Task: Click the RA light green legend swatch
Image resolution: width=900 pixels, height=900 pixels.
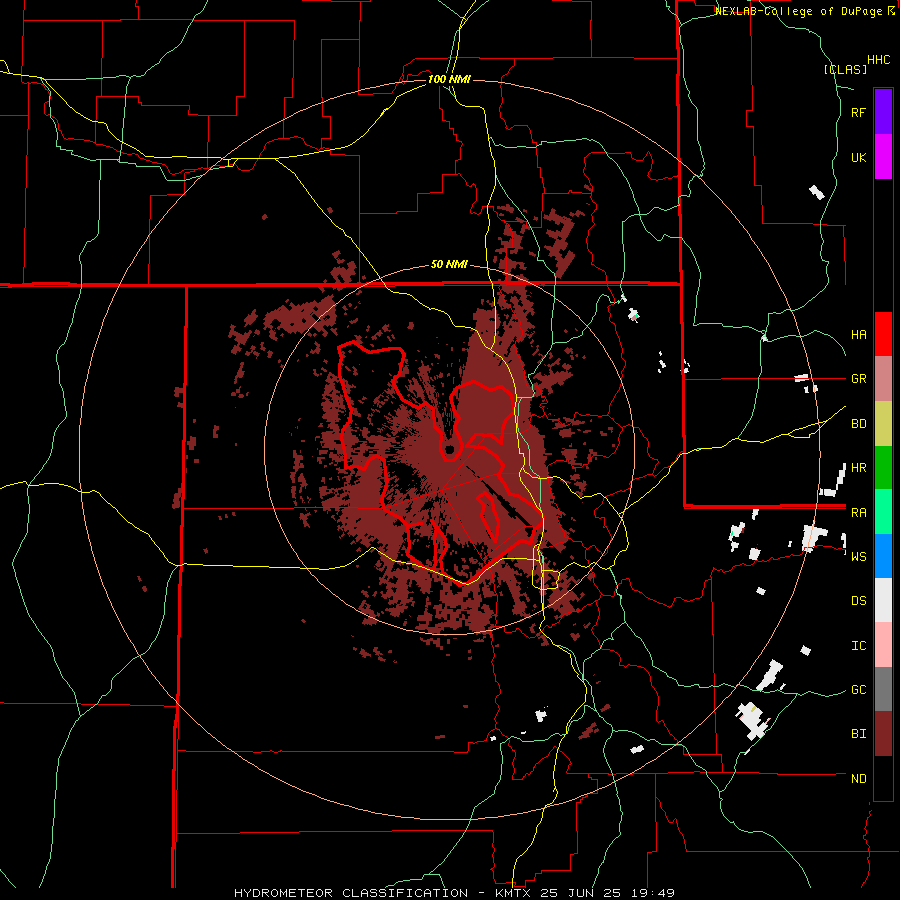Action: click(x=883, y=512)
